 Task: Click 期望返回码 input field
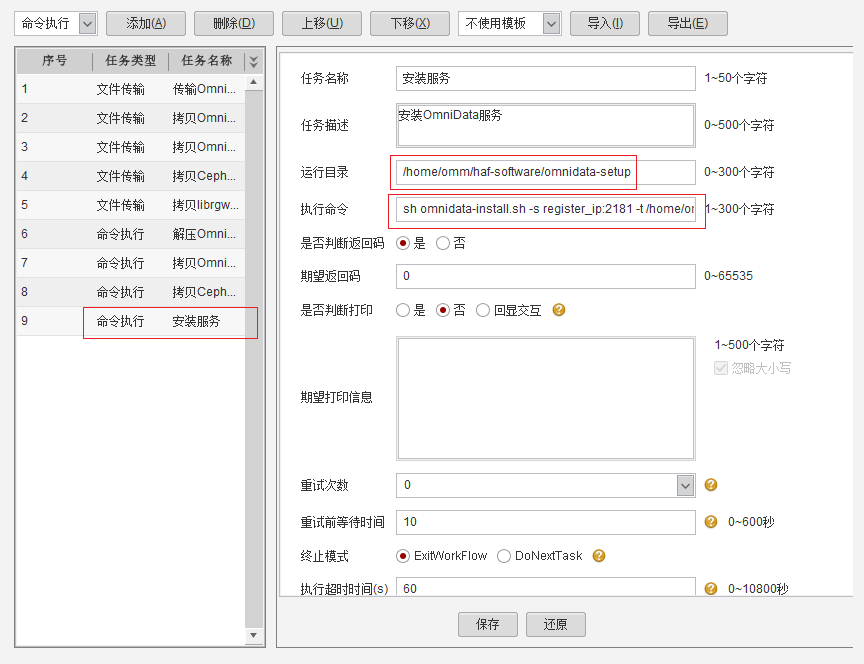[x=546, y=276]
